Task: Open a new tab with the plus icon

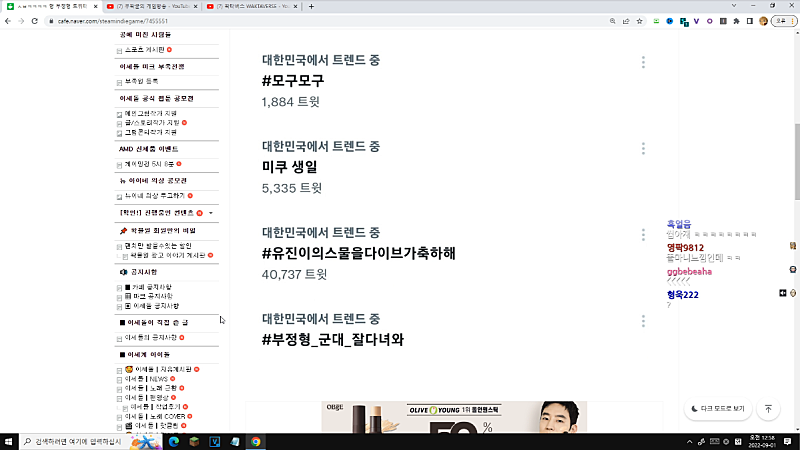Action: click(311, 6)
